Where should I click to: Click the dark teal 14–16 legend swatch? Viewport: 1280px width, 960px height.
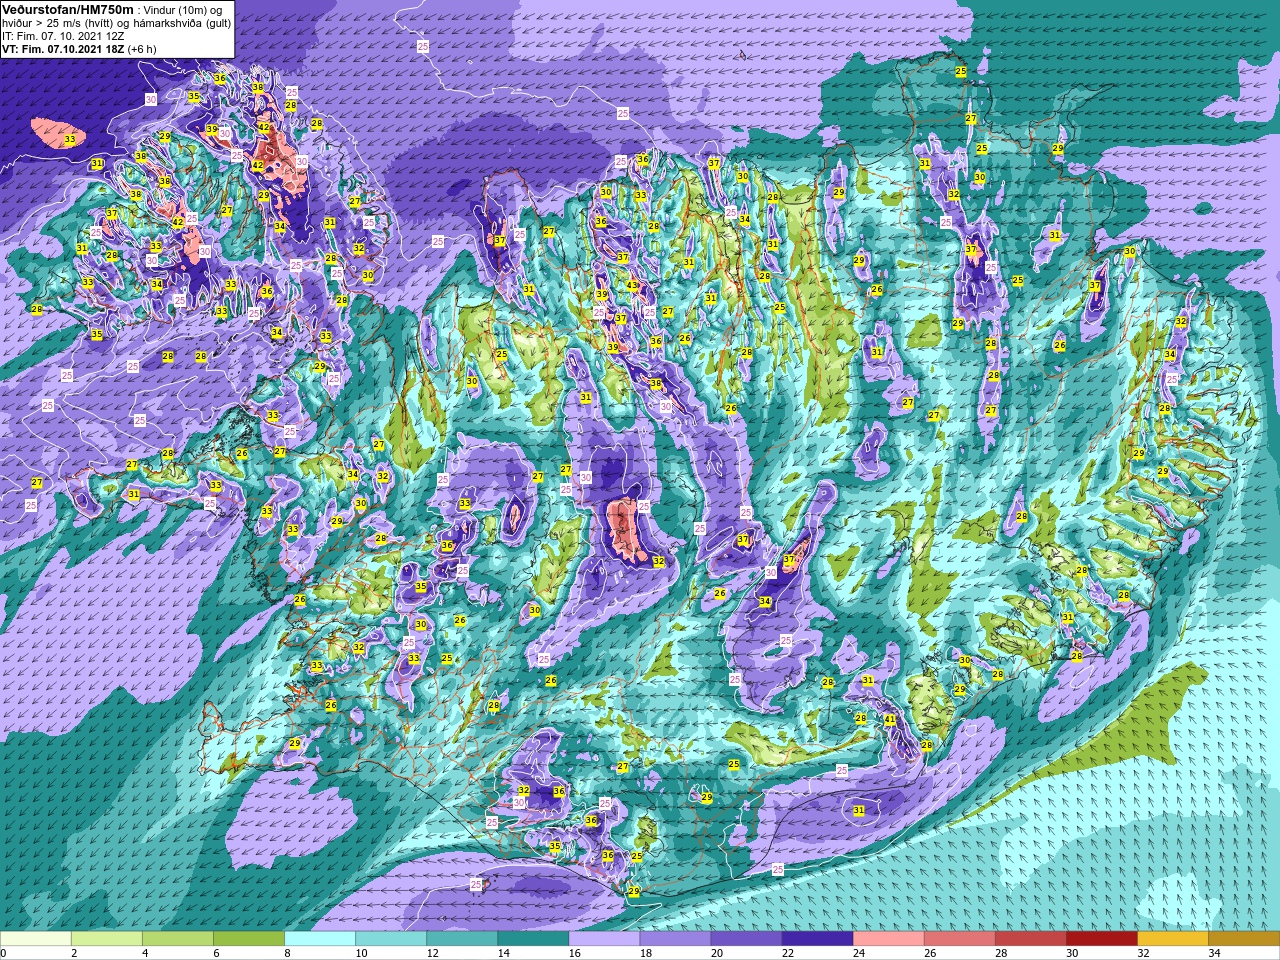(x=533, y=939)
